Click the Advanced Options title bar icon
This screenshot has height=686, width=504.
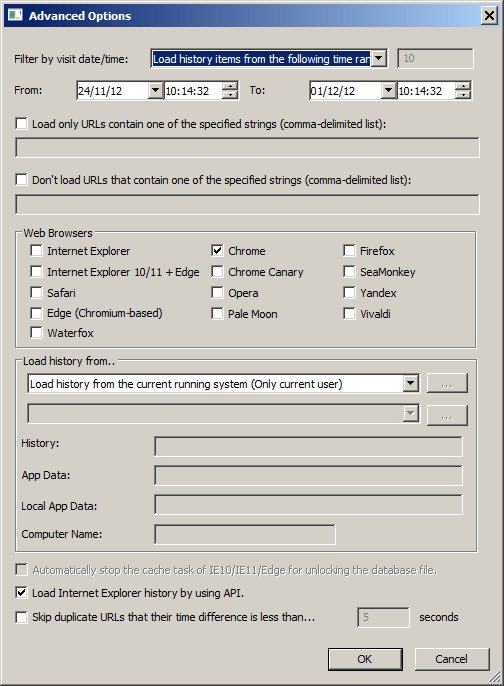15,16
